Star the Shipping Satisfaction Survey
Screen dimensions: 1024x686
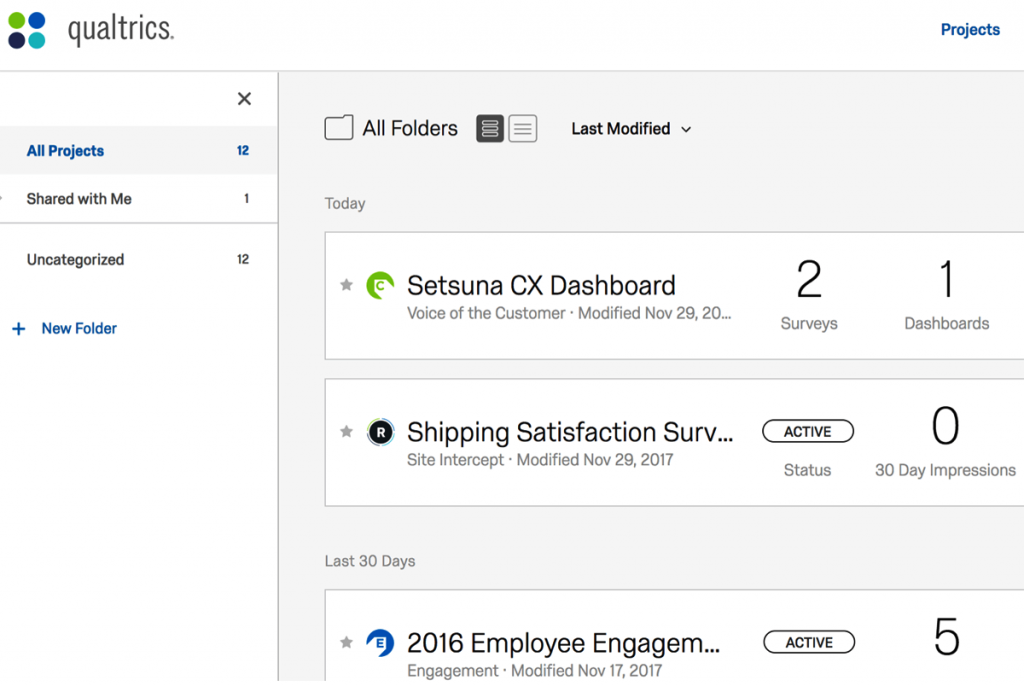tap(346, 432)
